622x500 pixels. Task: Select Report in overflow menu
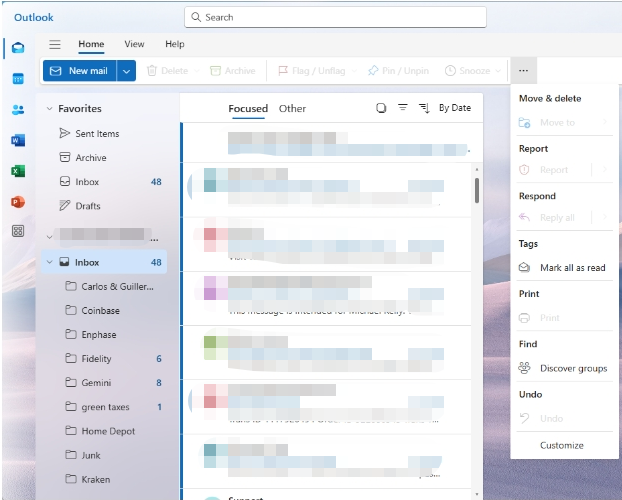[x=553, y=170]
